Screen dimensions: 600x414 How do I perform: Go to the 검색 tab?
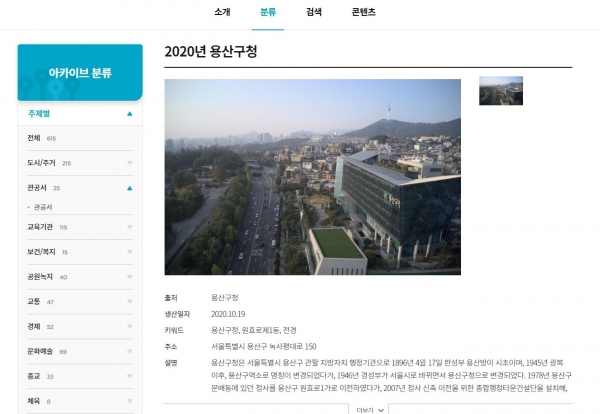tap(314, 12)
